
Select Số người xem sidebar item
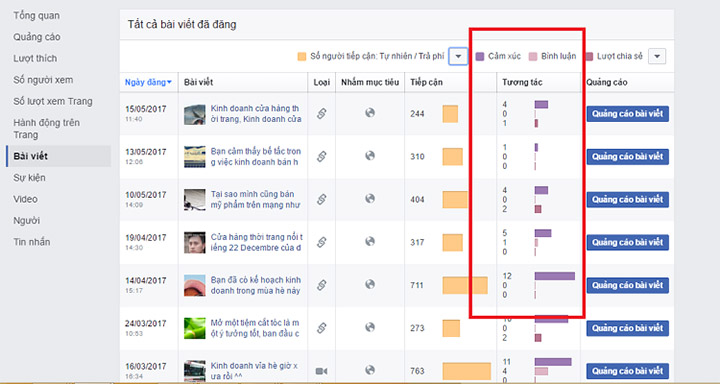[43, 79]
